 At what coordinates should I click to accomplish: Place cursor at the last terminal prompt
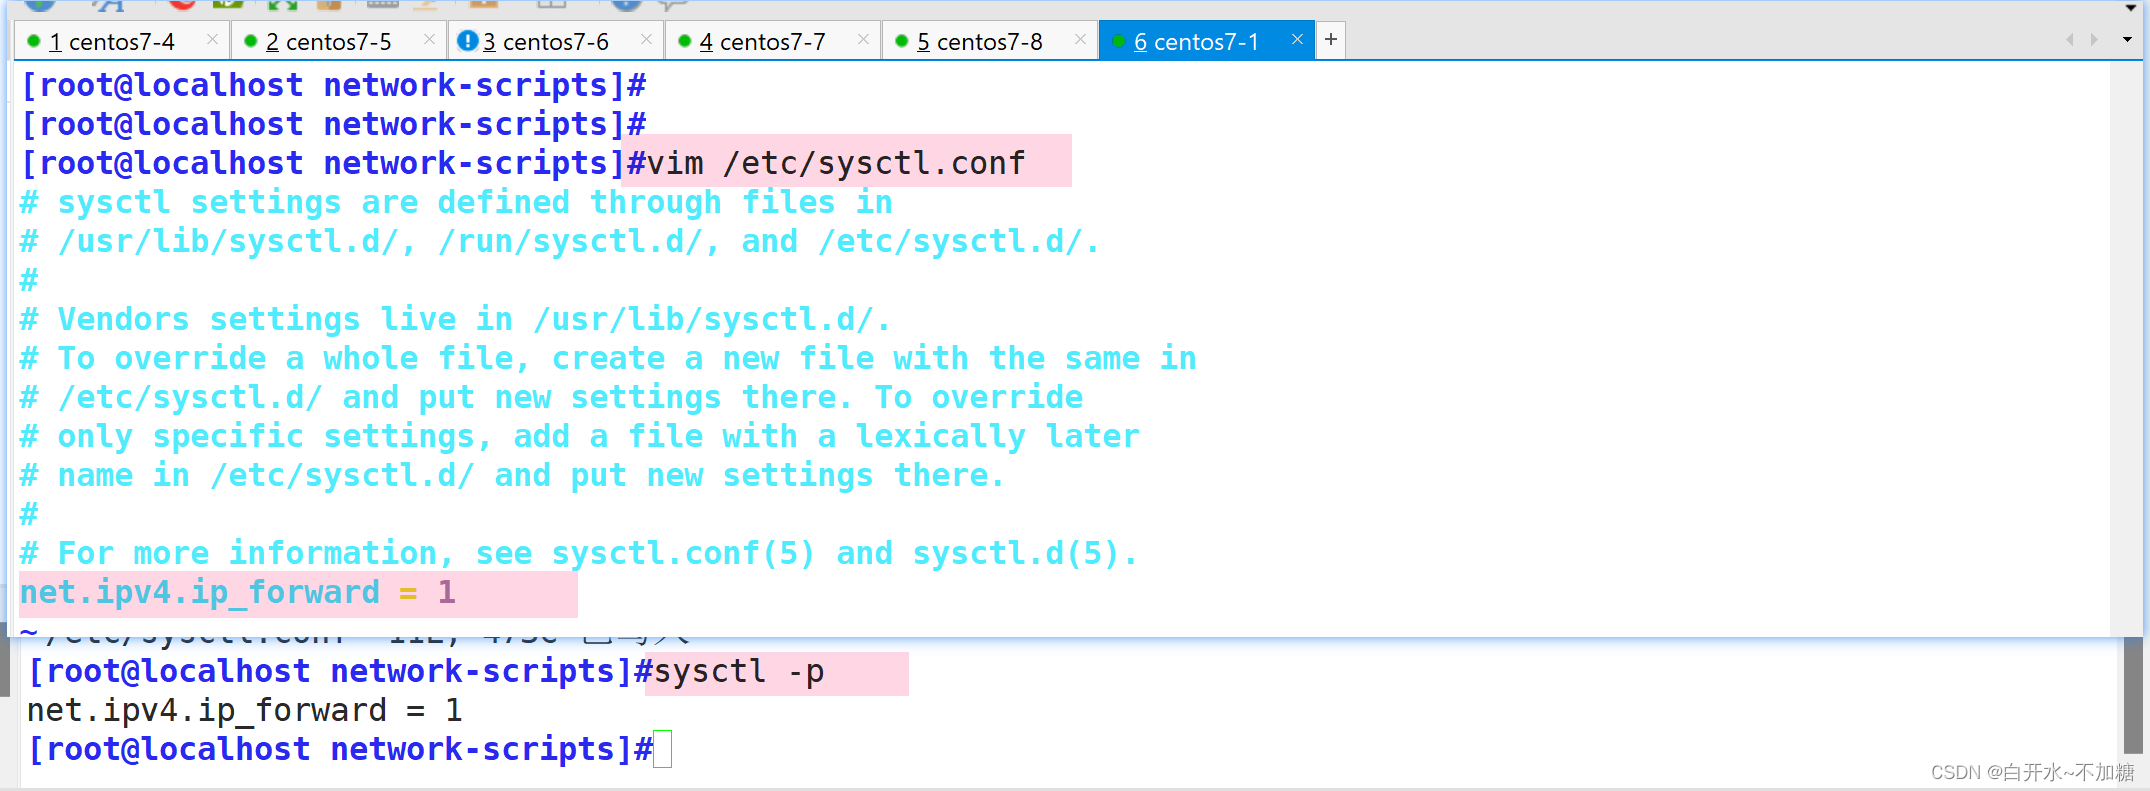coord(662,749)
